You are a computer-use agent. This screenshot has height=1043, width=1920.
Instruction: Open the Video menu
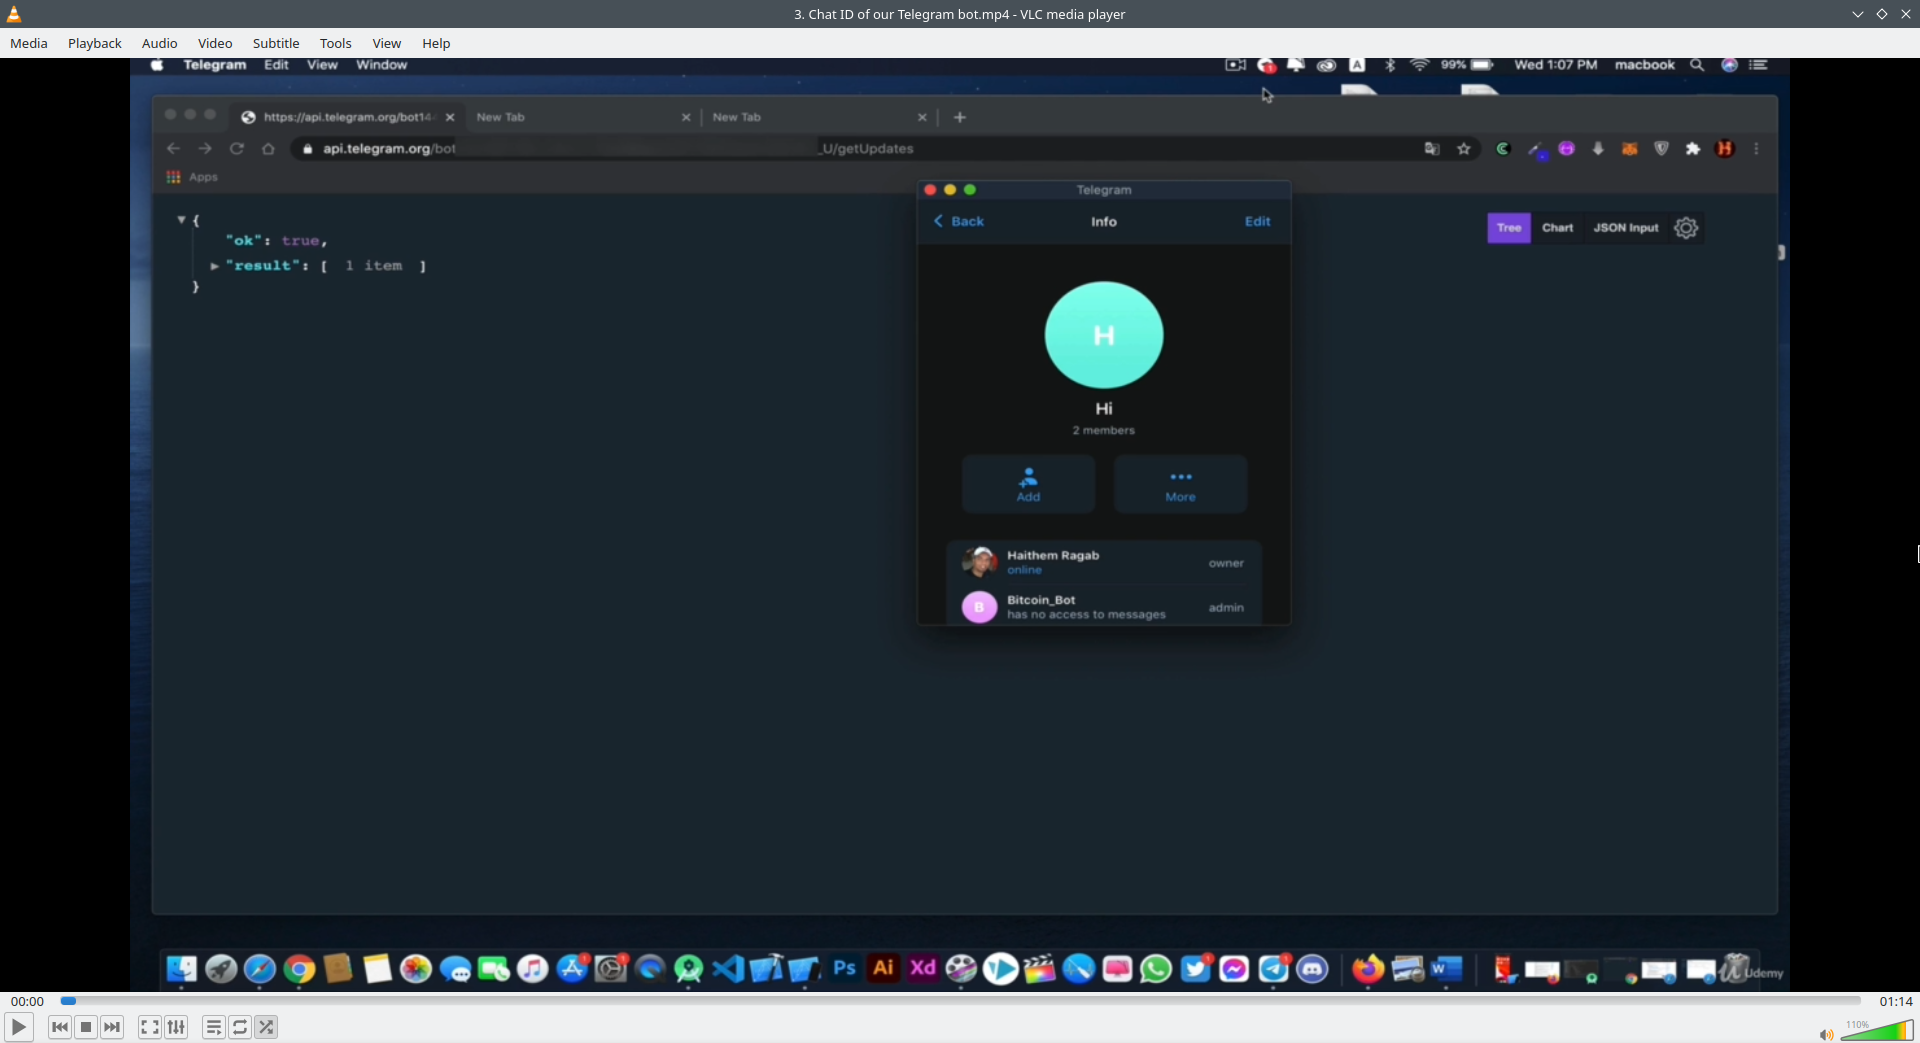[215, 43]
